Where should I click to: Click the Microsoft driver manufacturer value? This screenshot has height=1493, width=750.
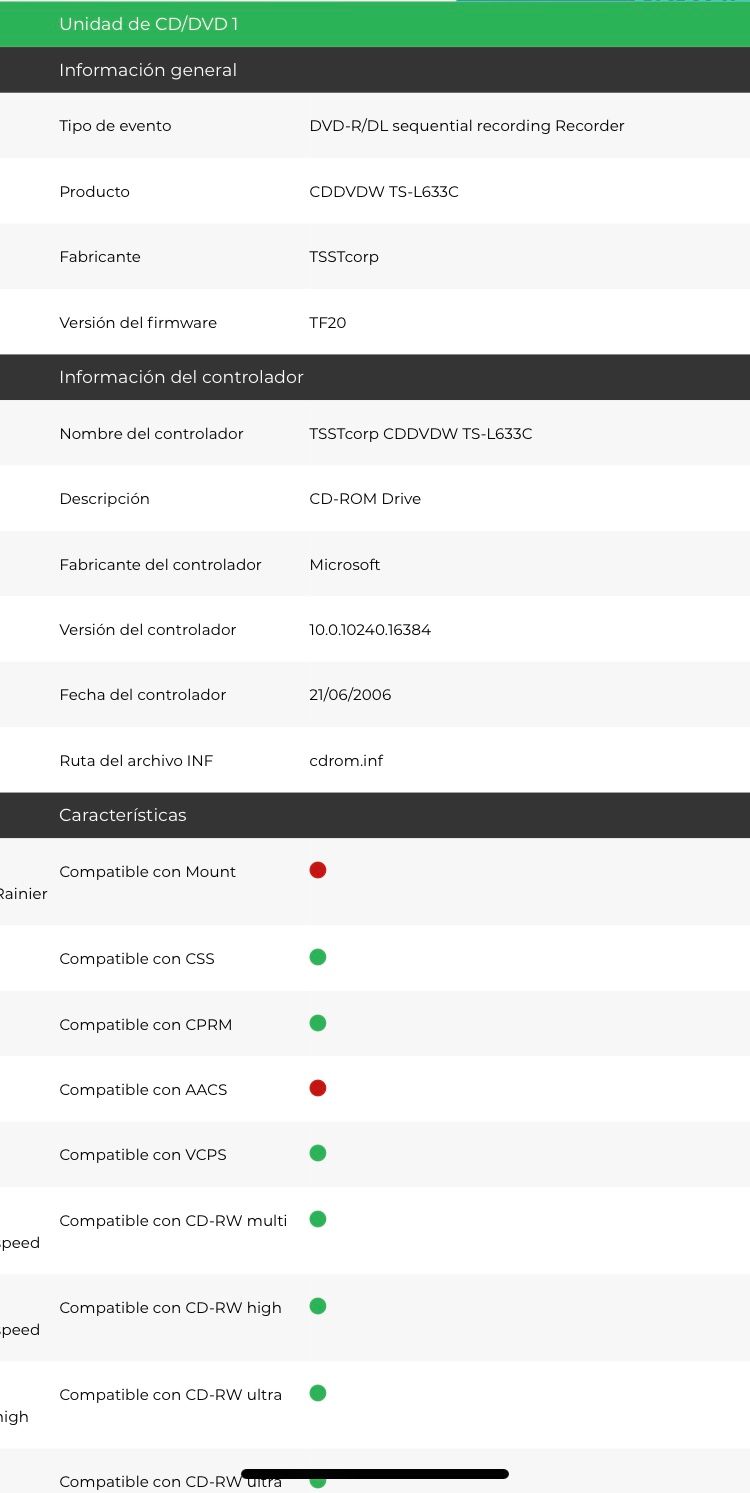point(345,565)
